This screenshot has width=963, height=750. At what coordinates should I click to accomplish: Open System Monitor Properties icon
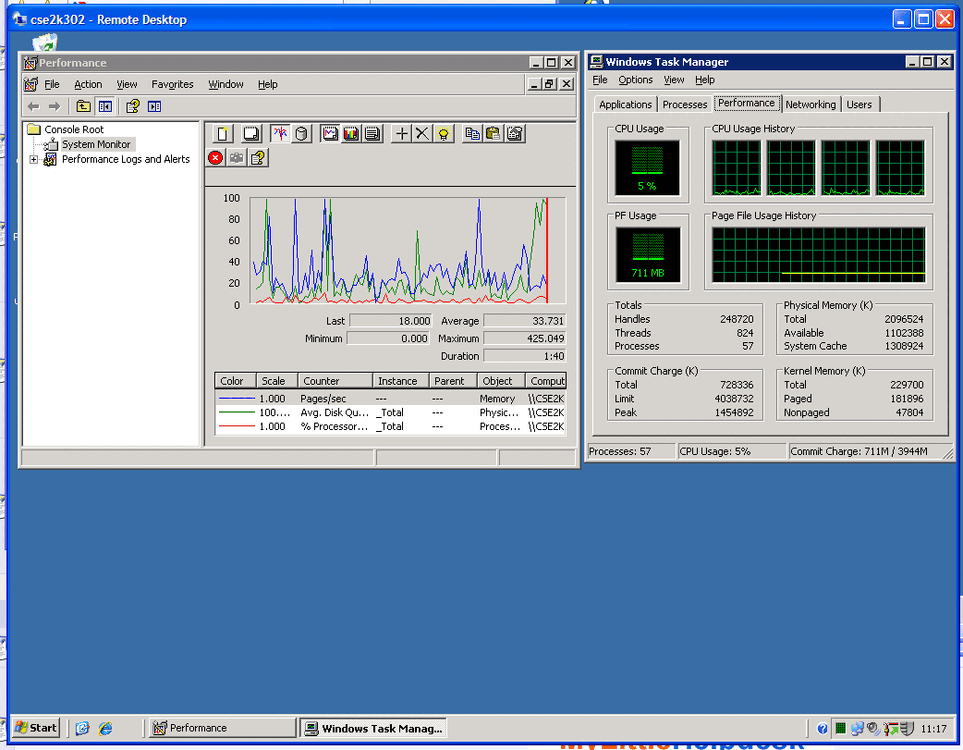(x=515, y=133)
